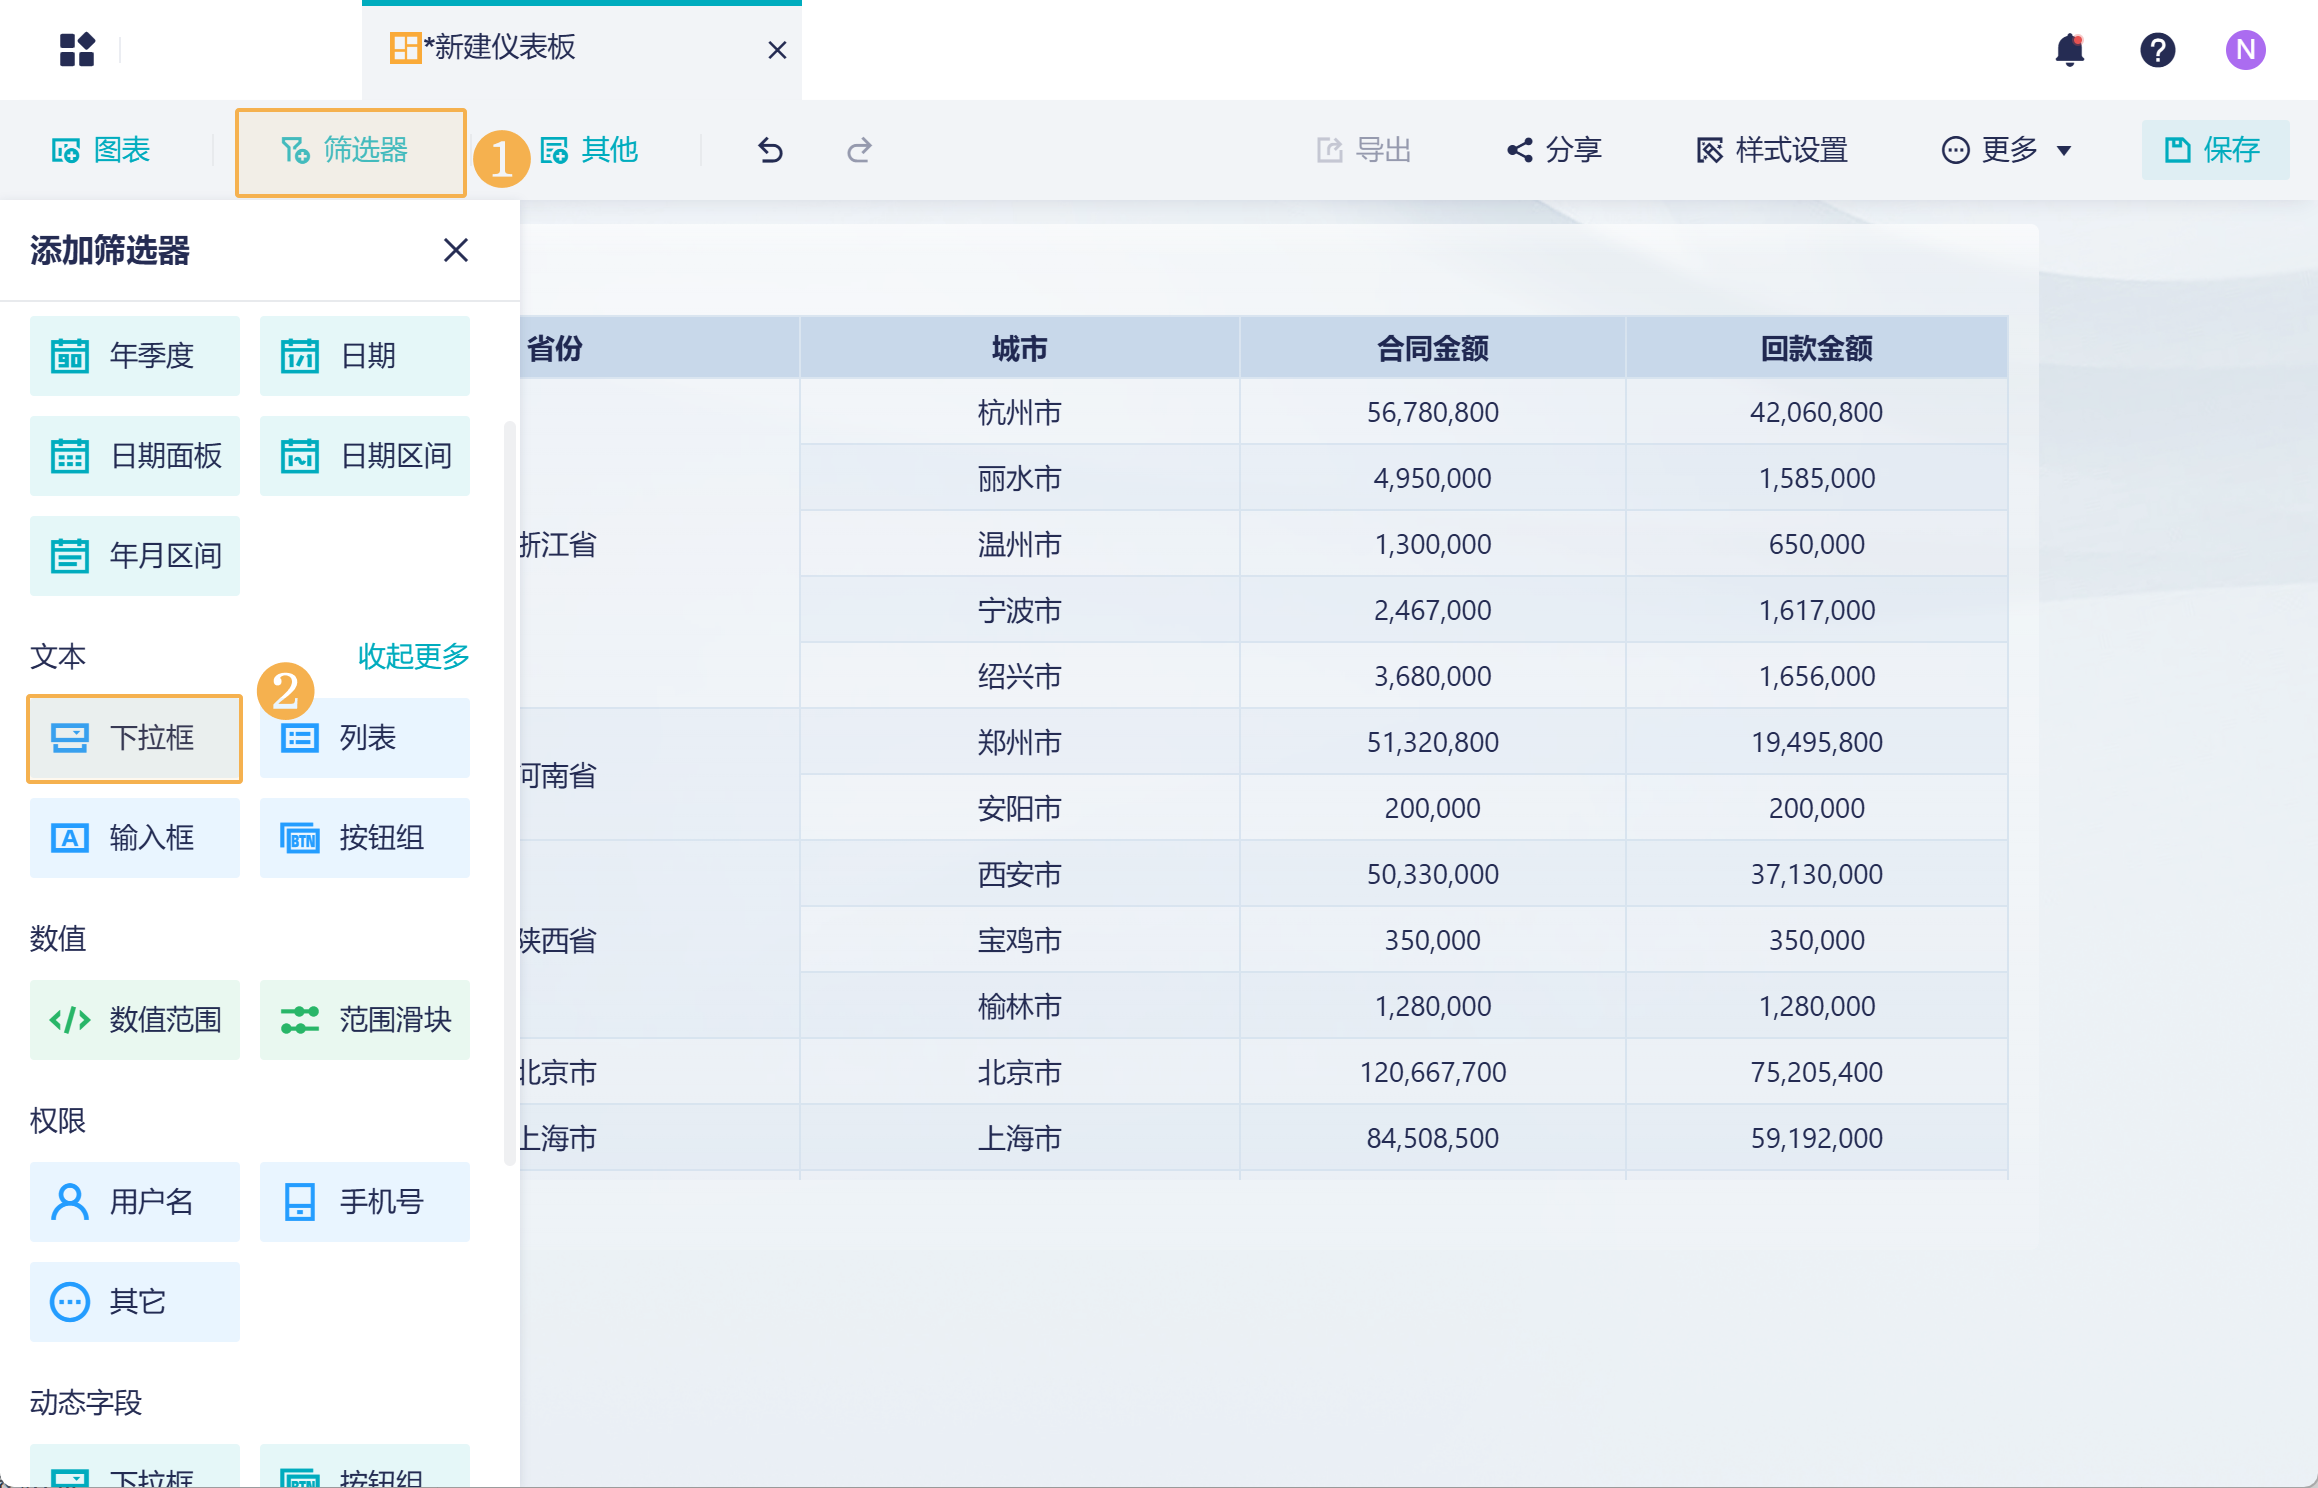Image resolution: width=2318 pixels, height=1488 pixels.
Task: Select the 筛选器 toolbar button
Action: point(350,151)
